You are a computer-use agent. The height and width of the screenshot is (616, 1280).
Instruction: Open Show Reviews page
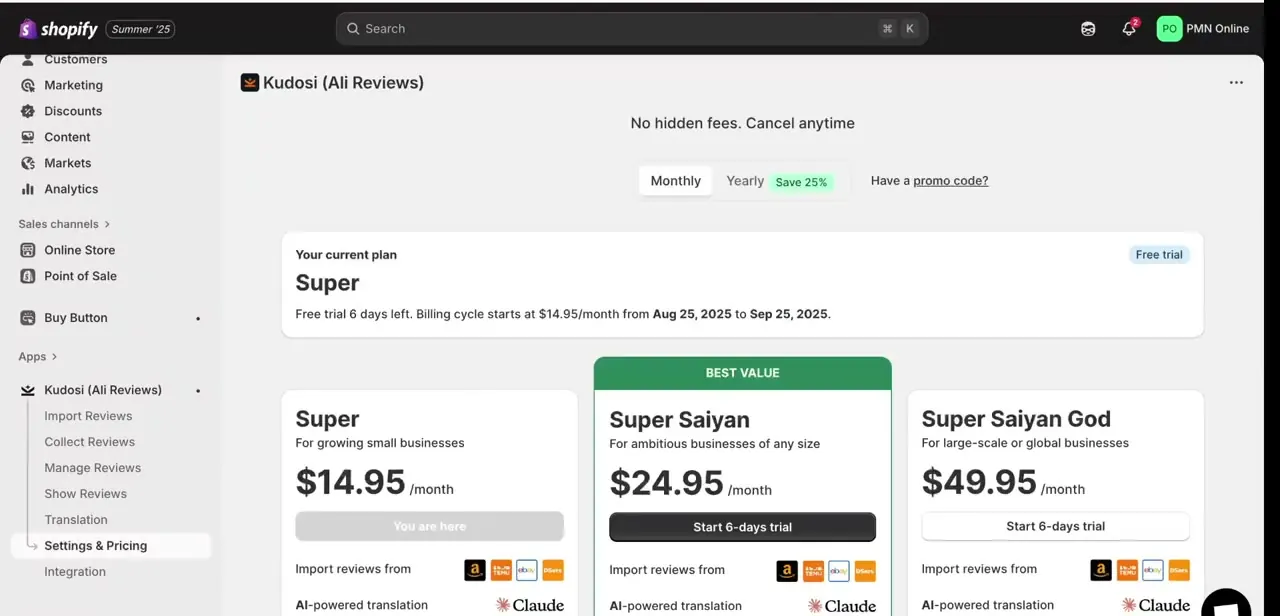pos(85,494)
